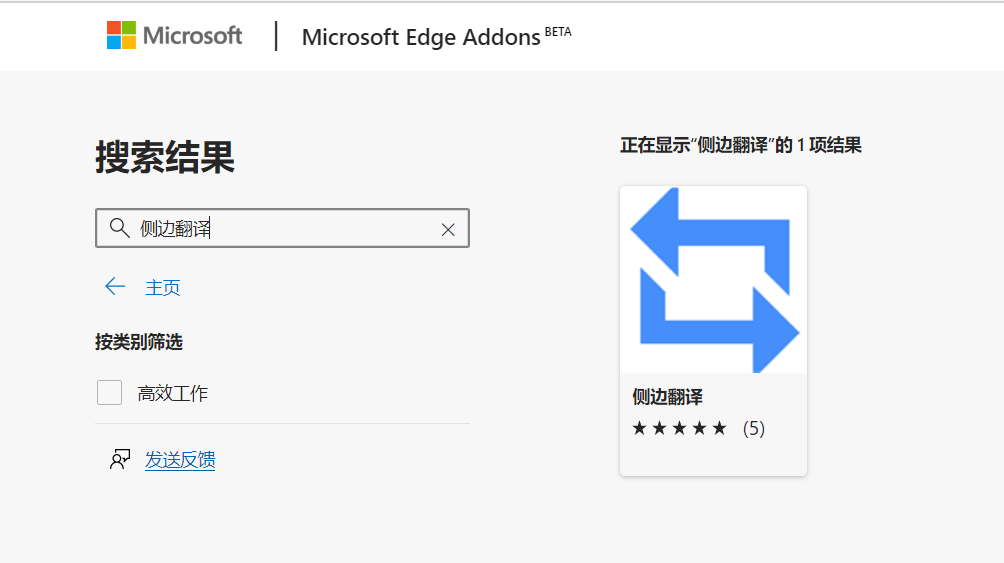Click the Microsoft four-color logo
Viewport: 1004px width, 563px height.
(121, 35)
